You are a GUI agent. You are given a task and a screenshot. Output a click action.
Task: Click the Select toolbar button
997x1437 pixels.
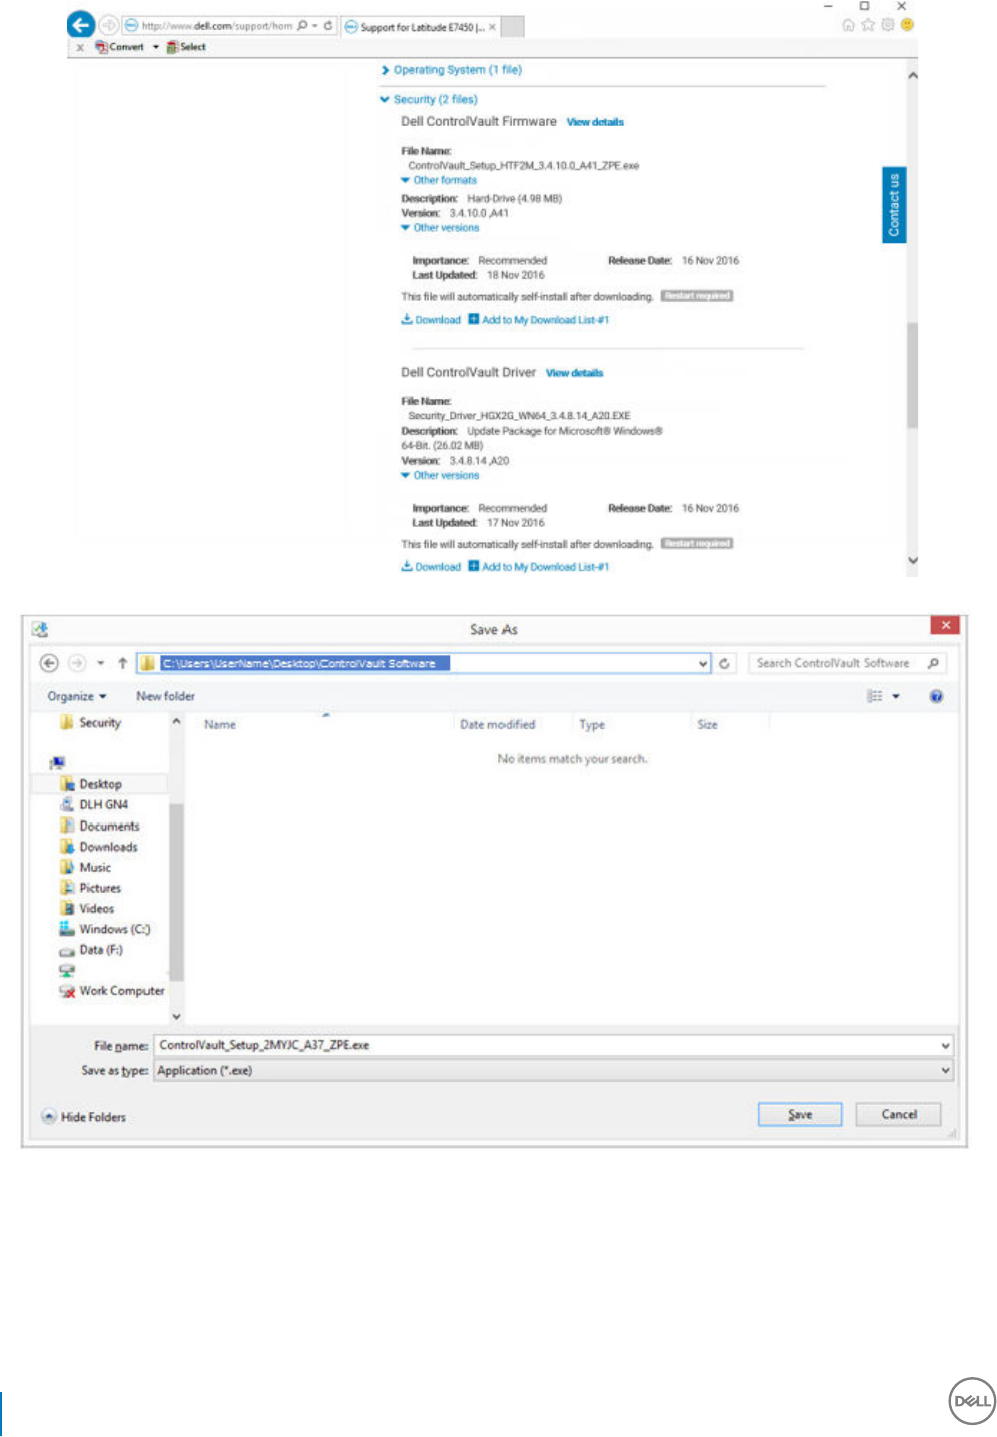tap(186, 47)
